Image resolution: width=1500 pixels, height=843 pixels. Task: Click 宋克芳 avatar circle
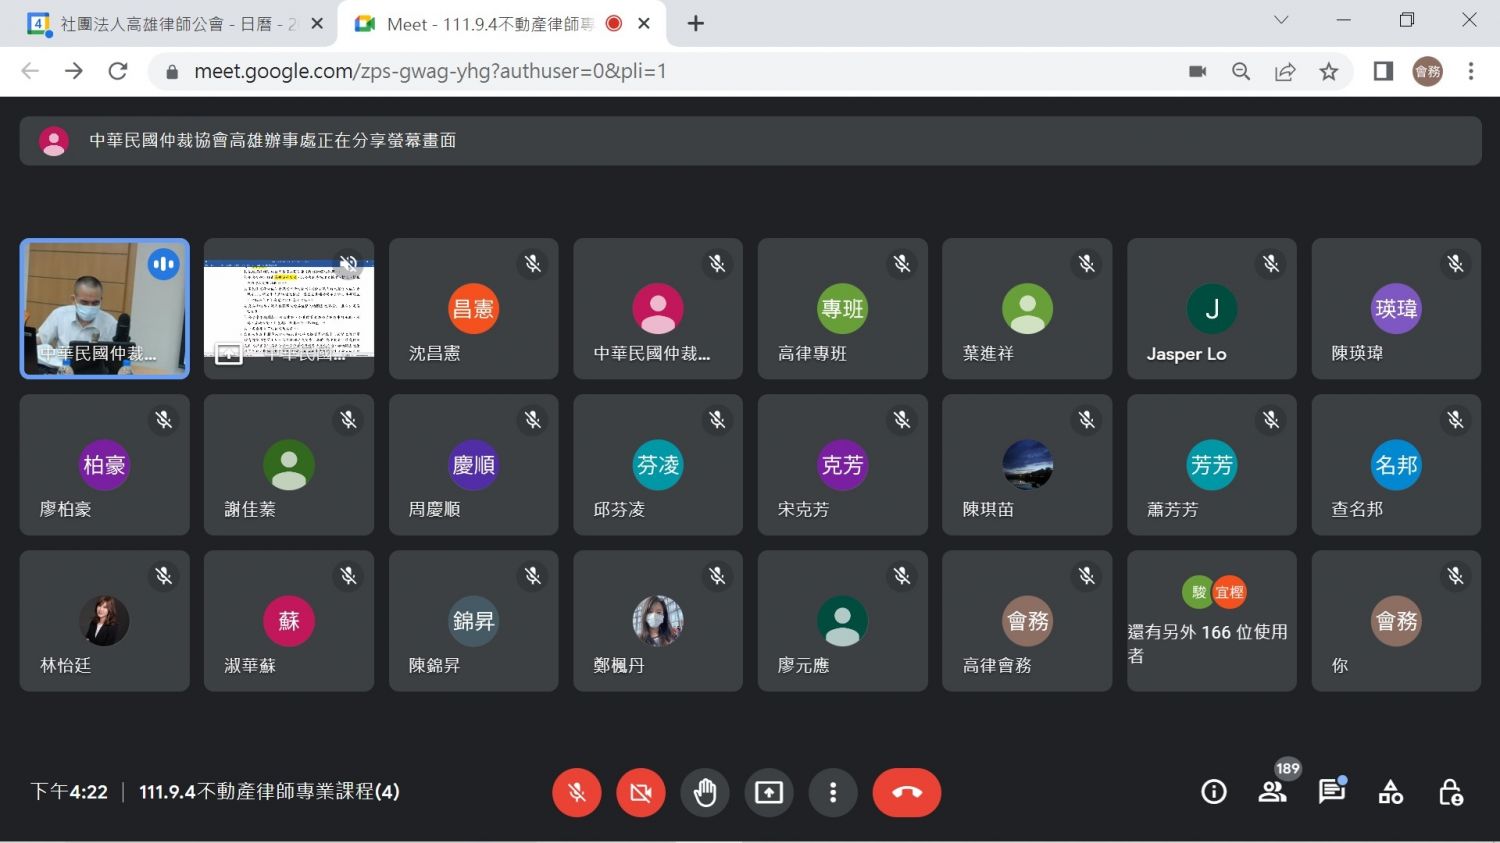(843, 465)
